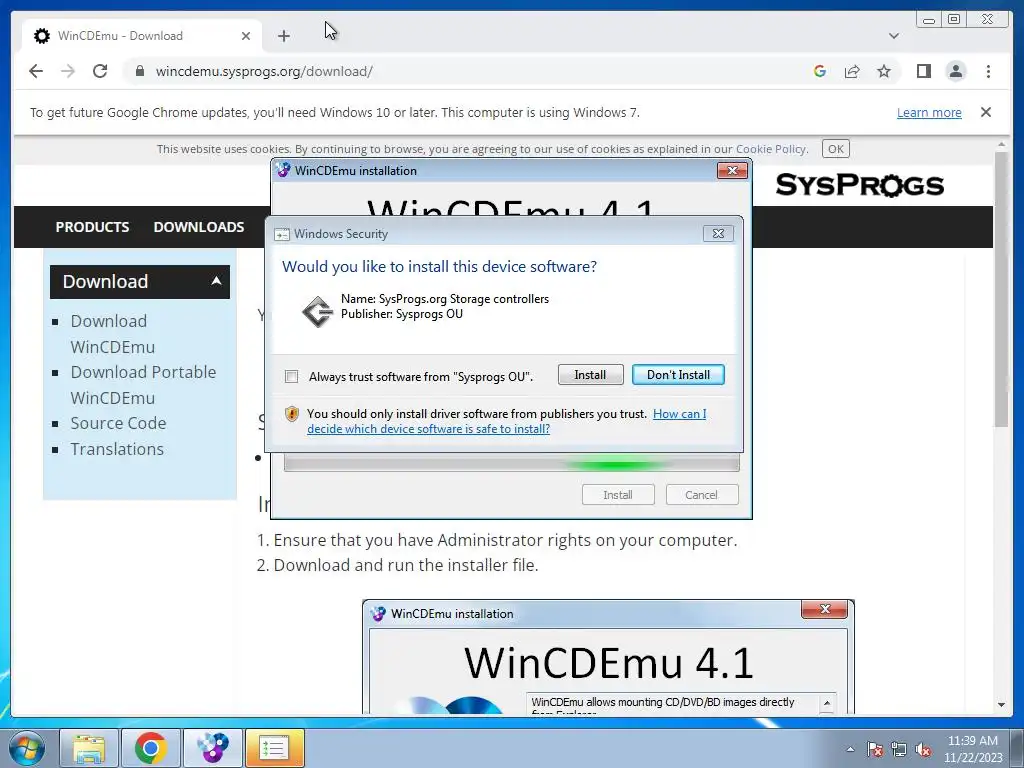Click the page vertical scrollbar thumb
The height and width of the screenshot is (768, 1024).
pyautogui.click(x=1001, y=289)
